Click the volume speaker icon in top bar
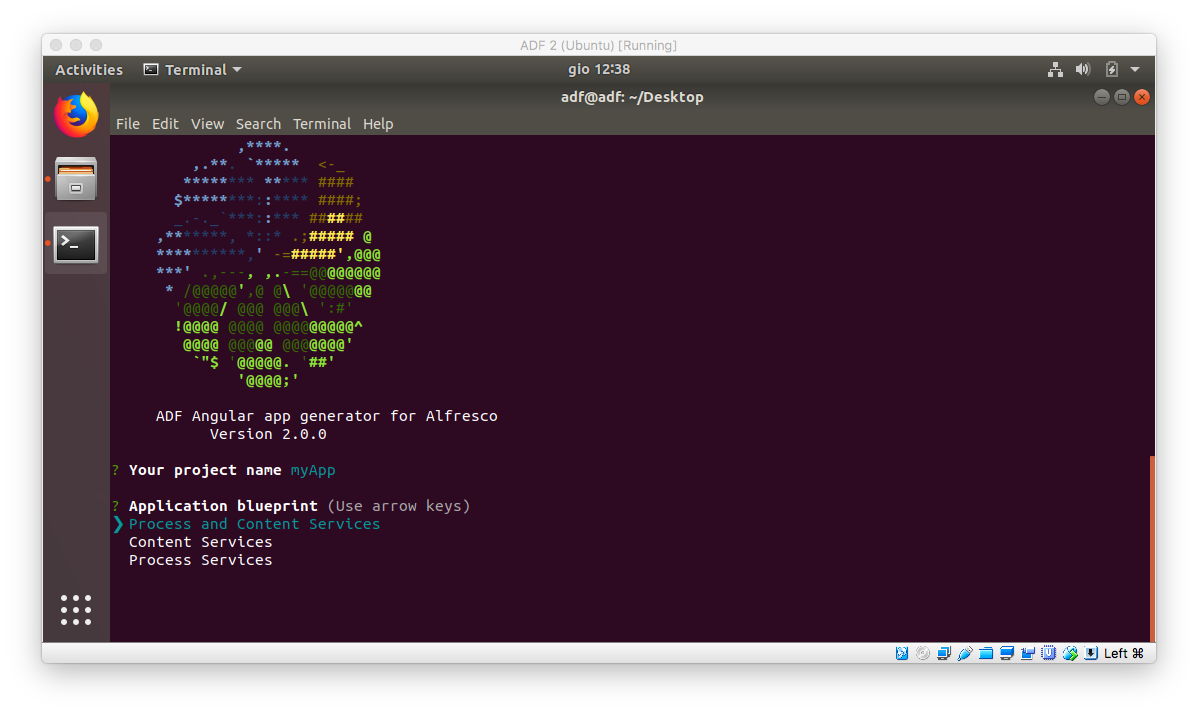Image resolution: width=1198 pixels, height=713 pixels. [x=1083, y=70]
